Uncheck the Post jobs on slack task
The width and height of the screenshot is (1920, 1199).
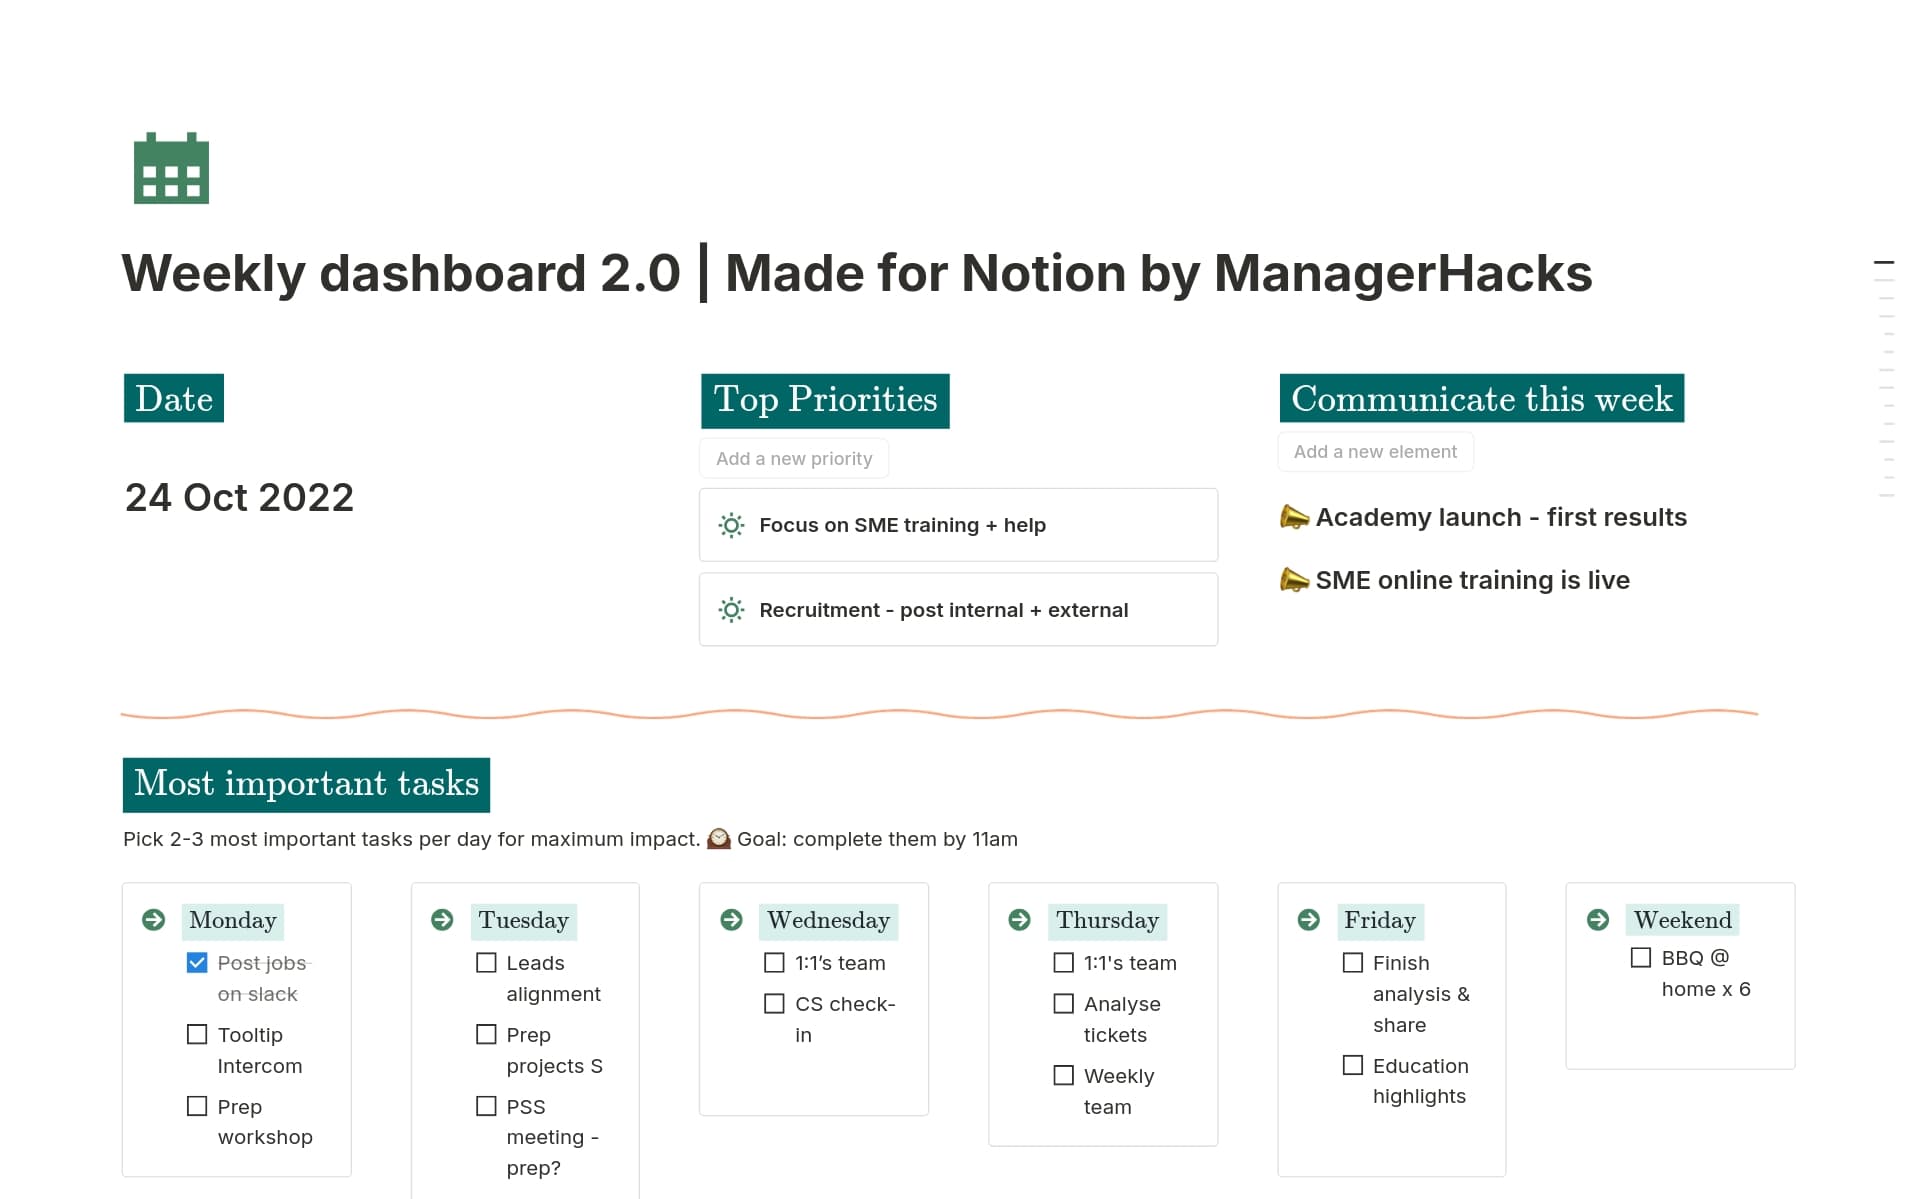click(197, 963)
